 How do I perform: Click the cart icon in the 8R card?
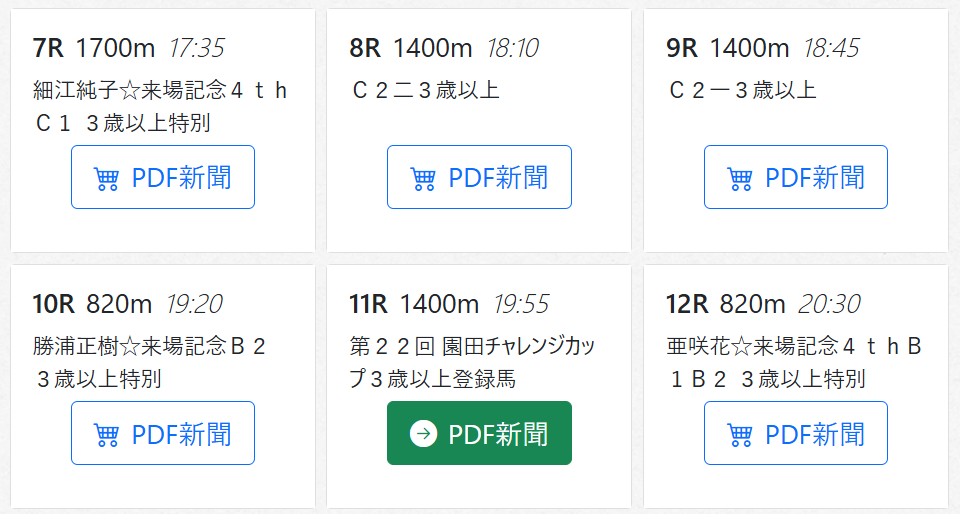[423, 178]
